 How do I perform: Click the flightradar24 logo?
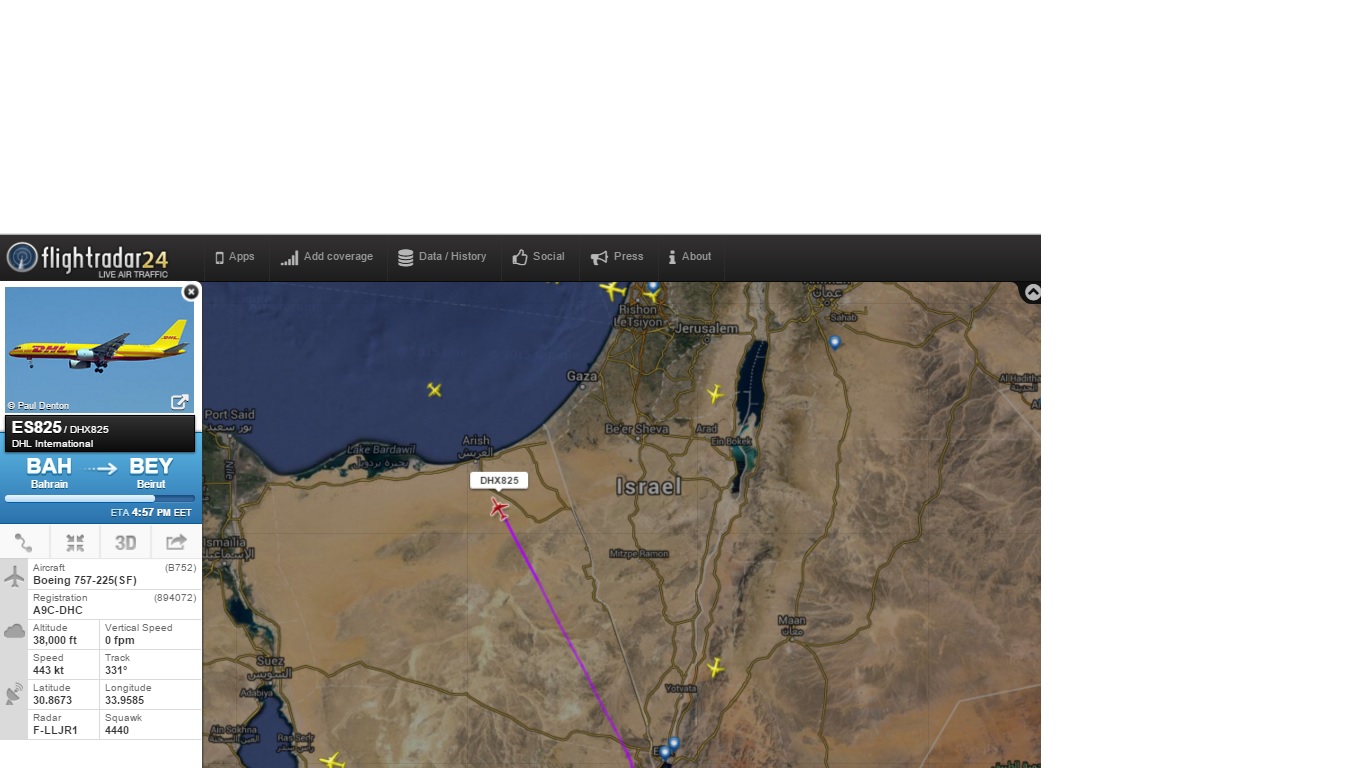86,258
